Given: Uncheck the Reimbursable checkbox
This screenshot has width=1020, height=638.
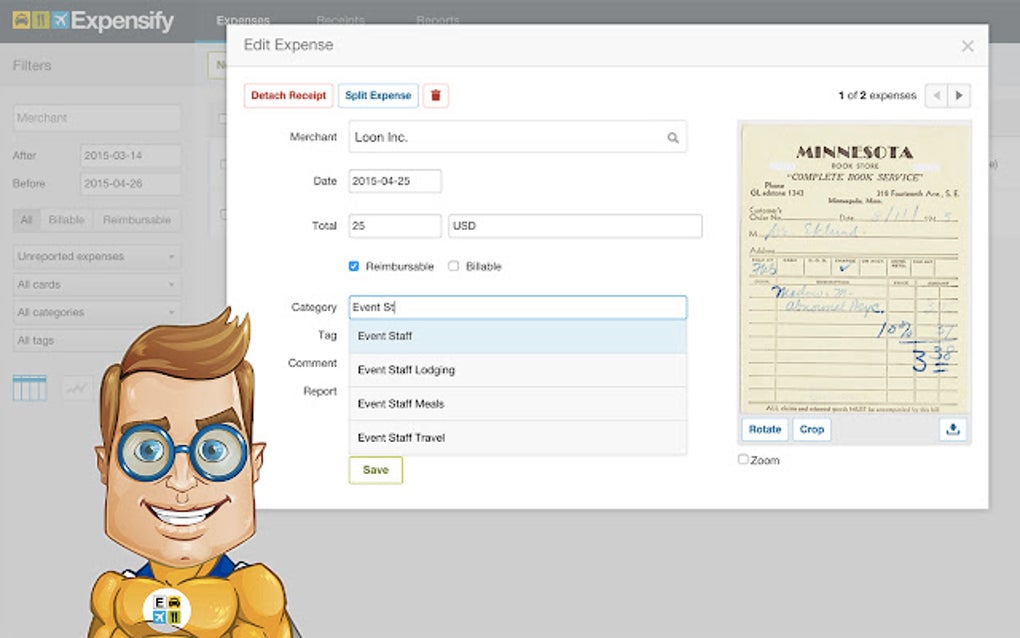Looking at the screenshot, I should click(354, 265).
